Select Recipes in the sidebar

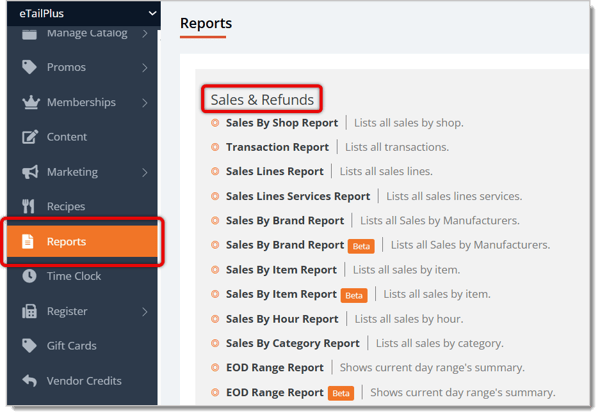click(82, 206)
